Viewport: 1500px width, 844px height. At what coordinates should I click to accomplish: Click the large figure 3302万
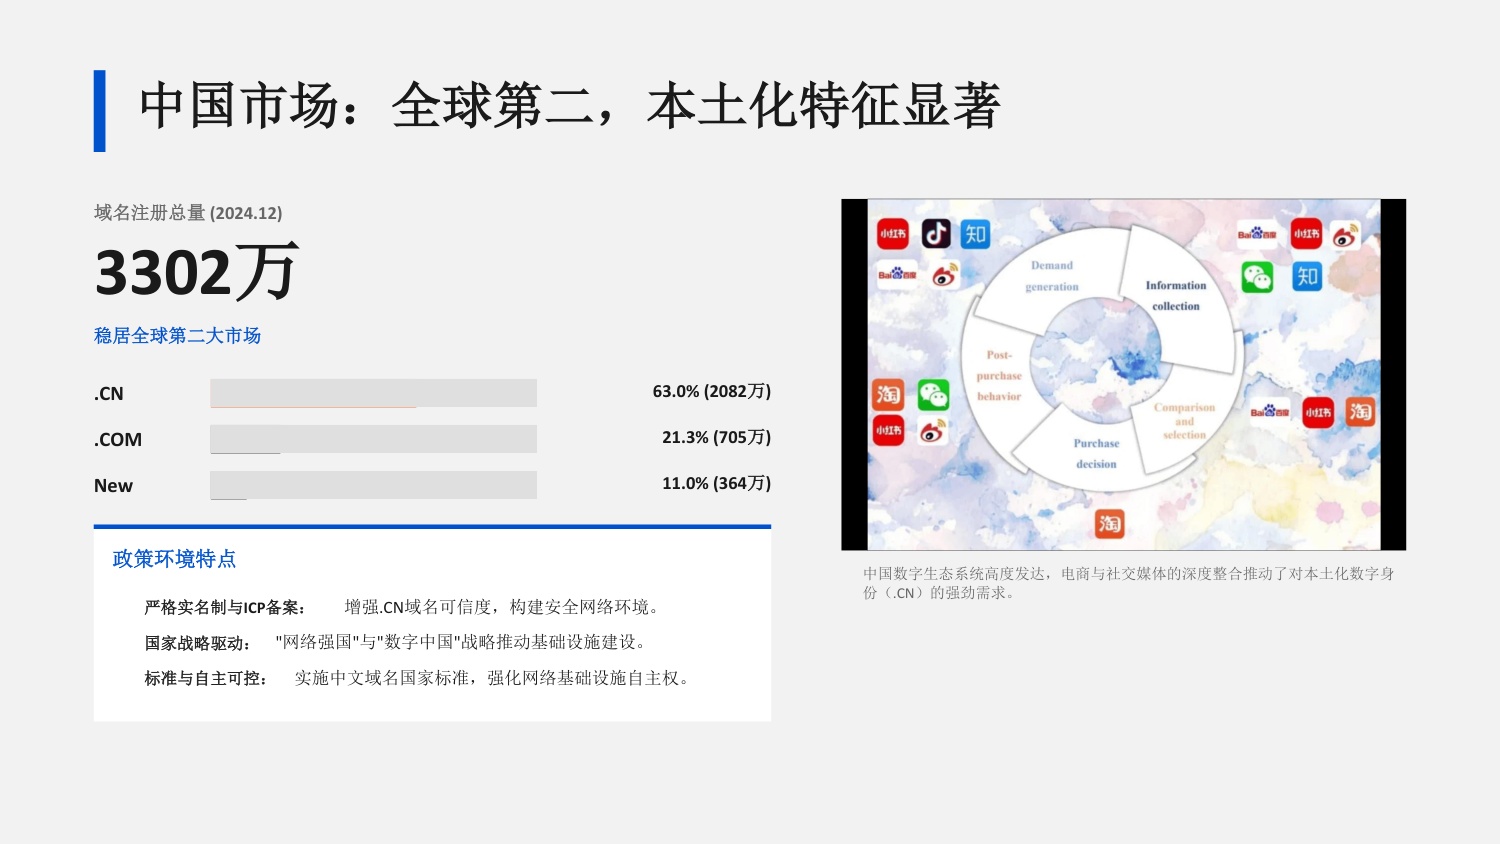pos(196,272)
